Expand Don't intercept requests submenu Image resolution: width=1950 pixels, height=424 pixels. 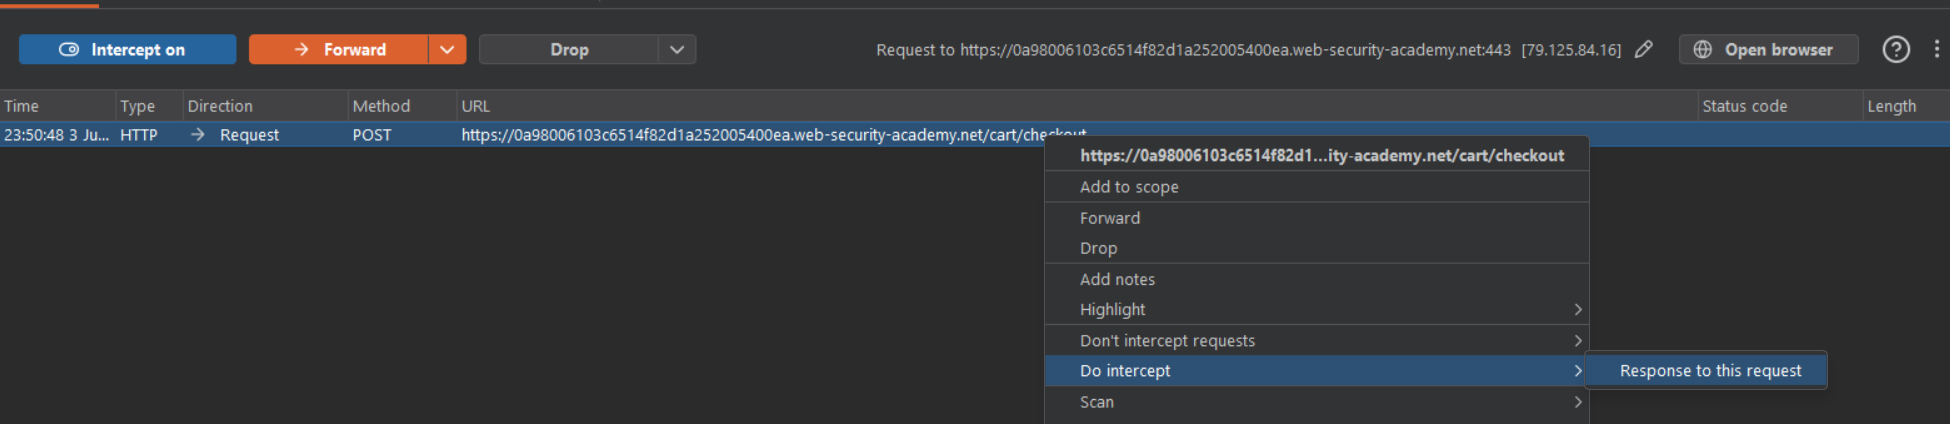pos(1316,340)
